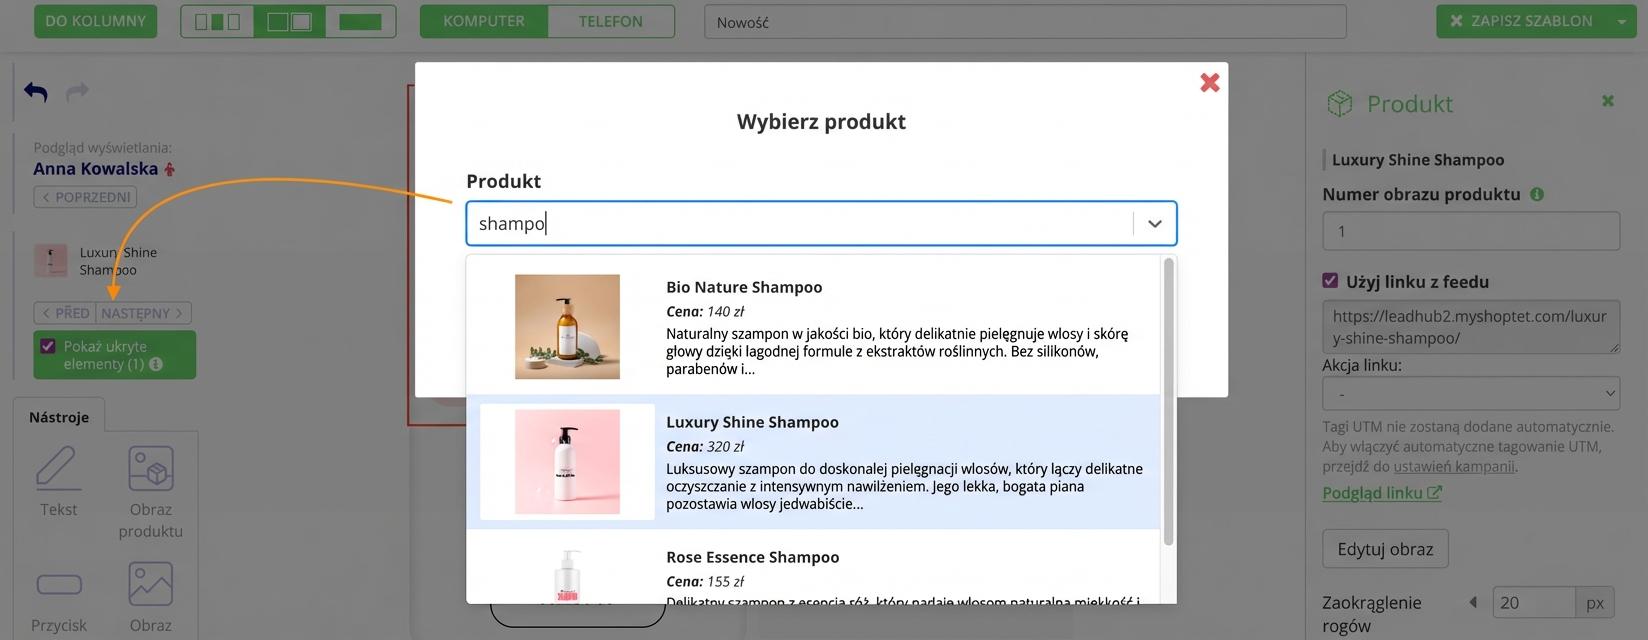This screenshot has height=640, width=1648.
Task: Select the three-column layout icon
Action: pos(217,21)
